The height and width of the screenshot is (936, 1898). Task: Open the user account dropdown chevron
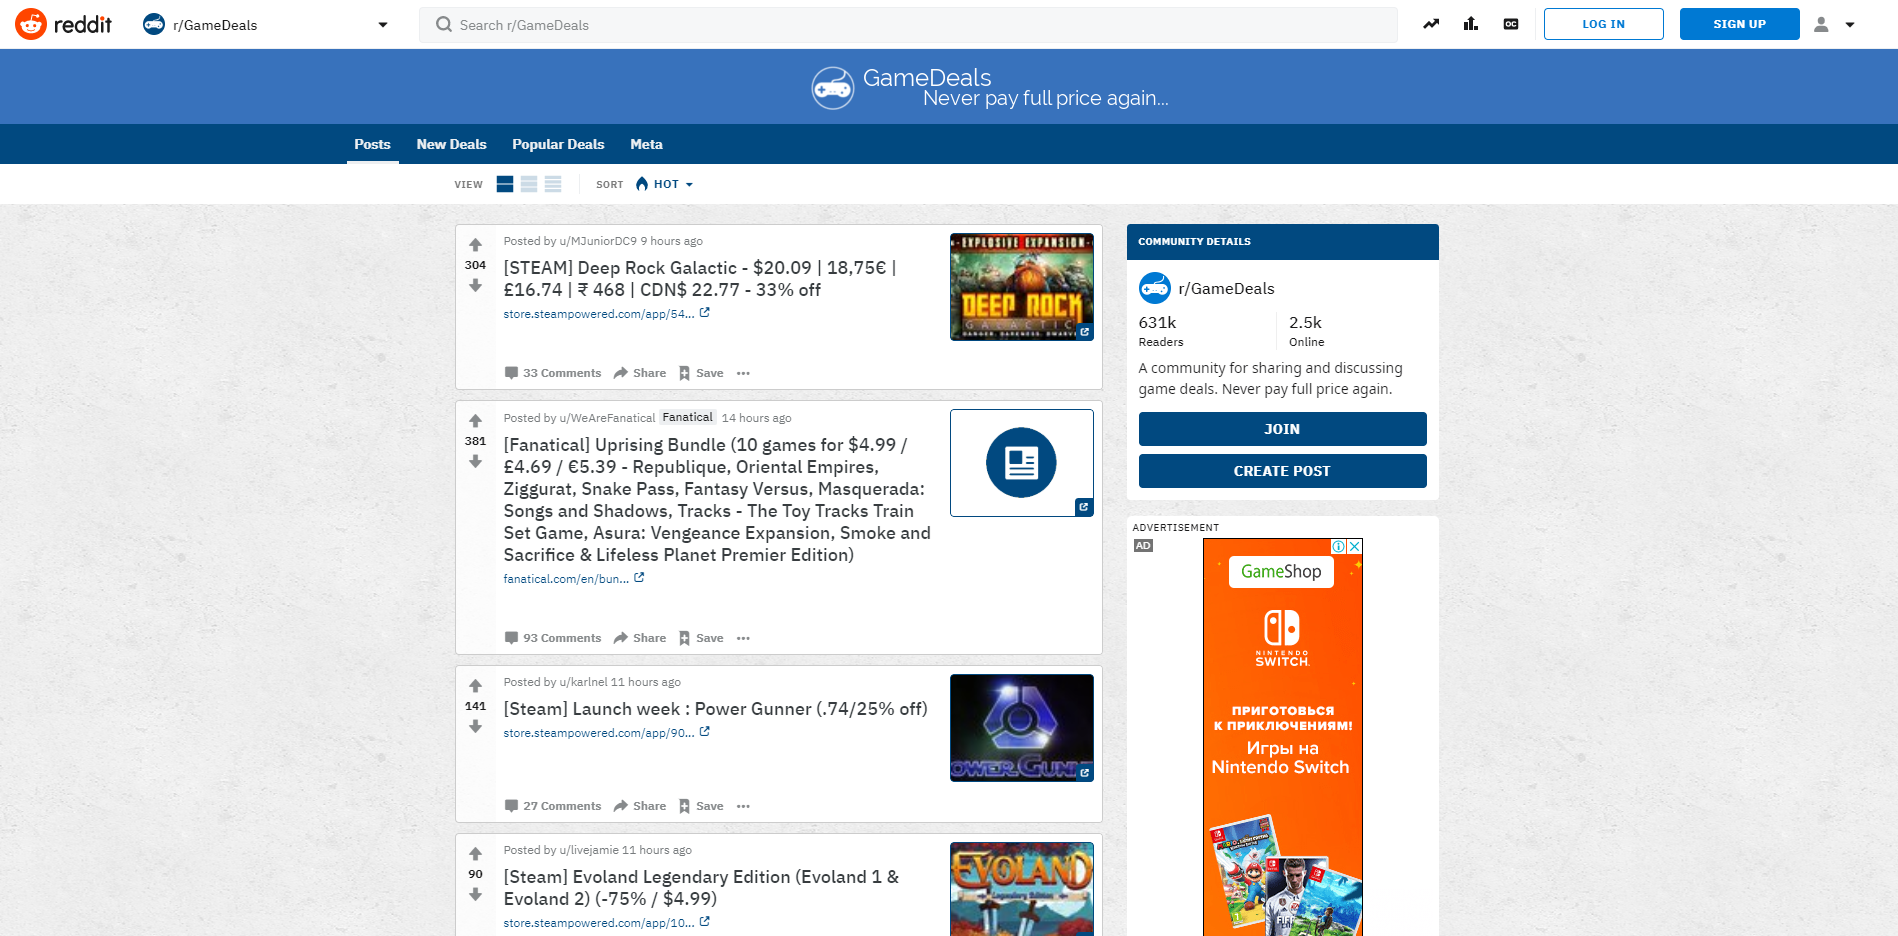1849,24
